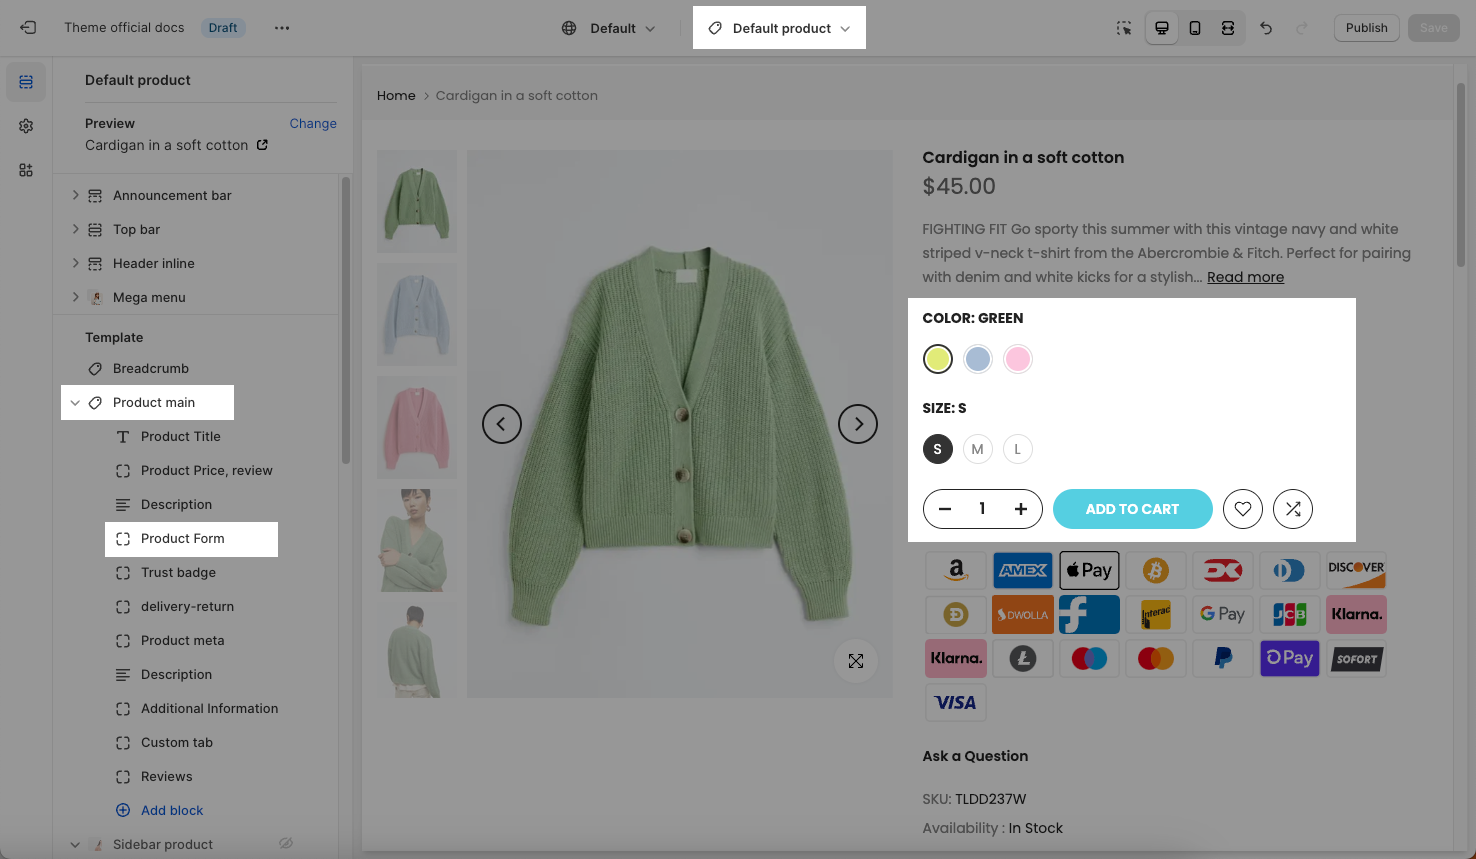Click the Apple Pay payment badge

click(1089, 571)
